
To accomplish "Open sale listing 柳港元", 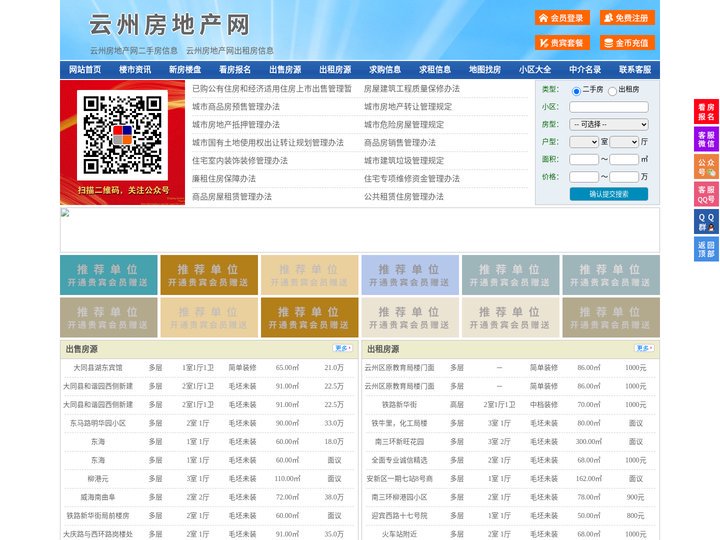I will [98, 479].
